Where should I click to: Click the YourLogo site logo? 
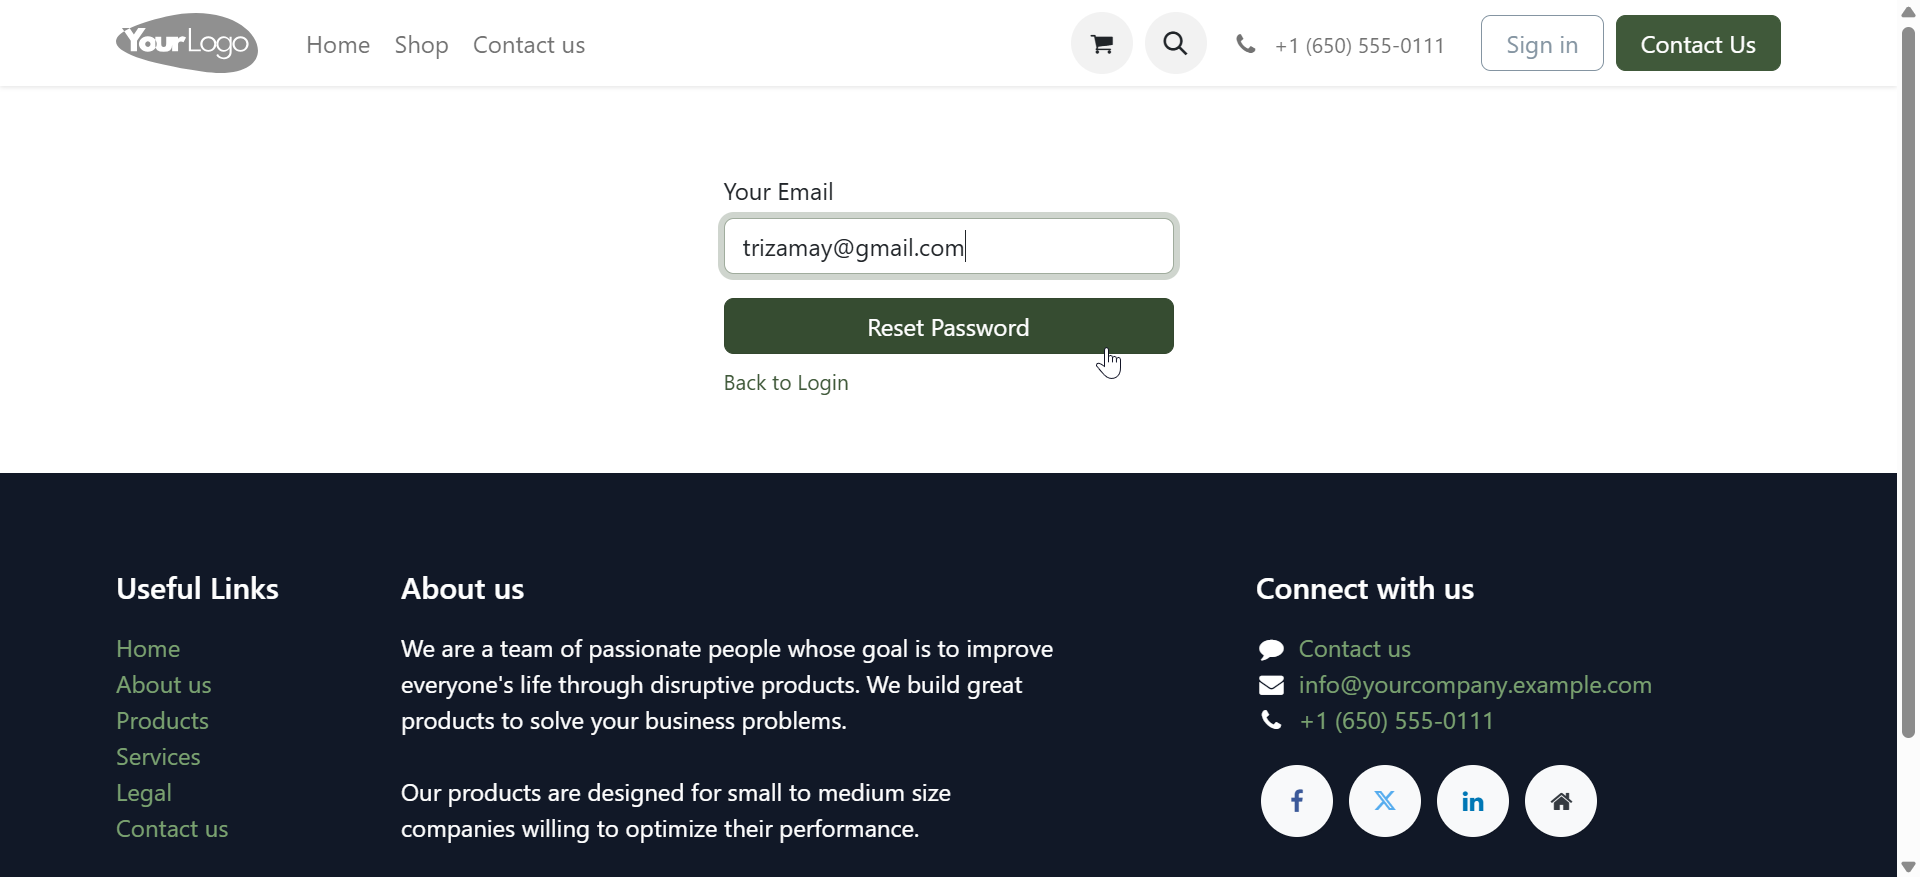click(x=186, y=42)
